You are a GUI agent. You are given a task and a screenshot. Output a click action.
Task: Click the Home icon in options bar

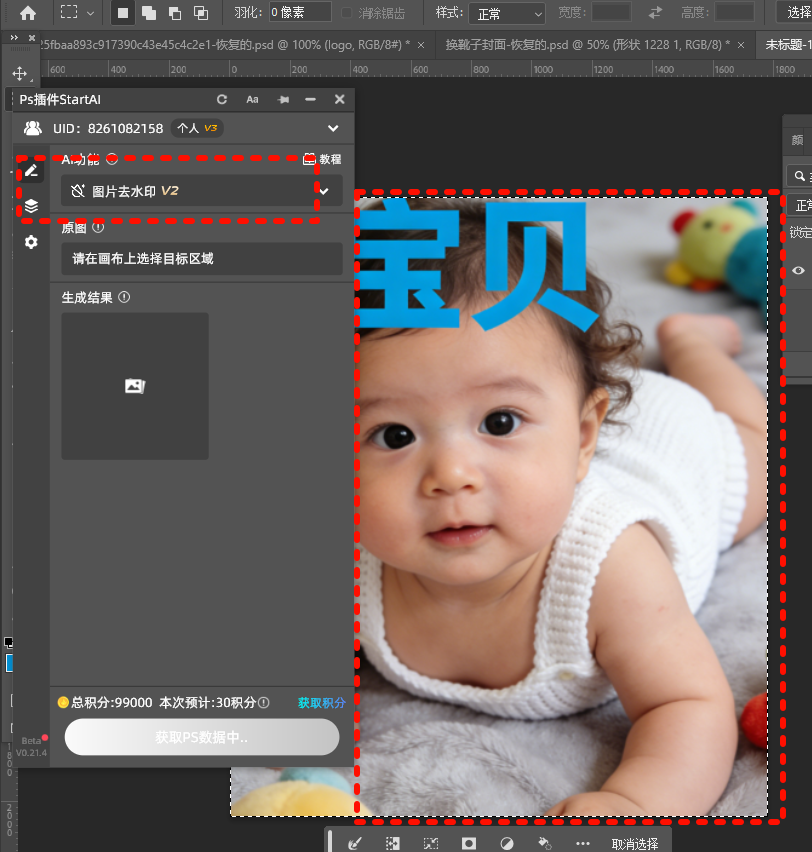click(x=28, y=13)
